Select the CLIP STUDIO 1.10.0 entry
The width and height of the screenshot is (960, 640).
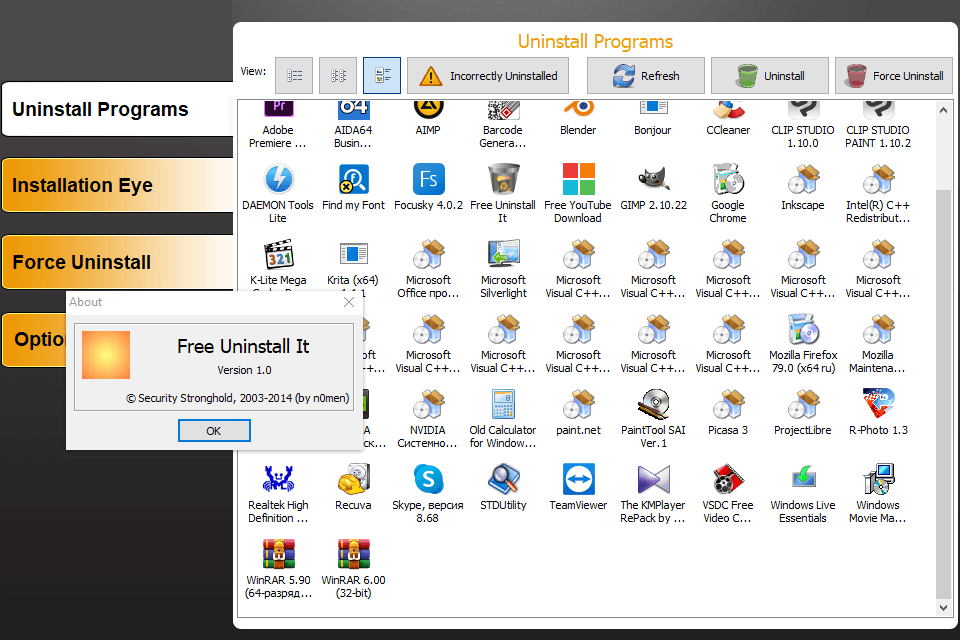pos(803,125)
